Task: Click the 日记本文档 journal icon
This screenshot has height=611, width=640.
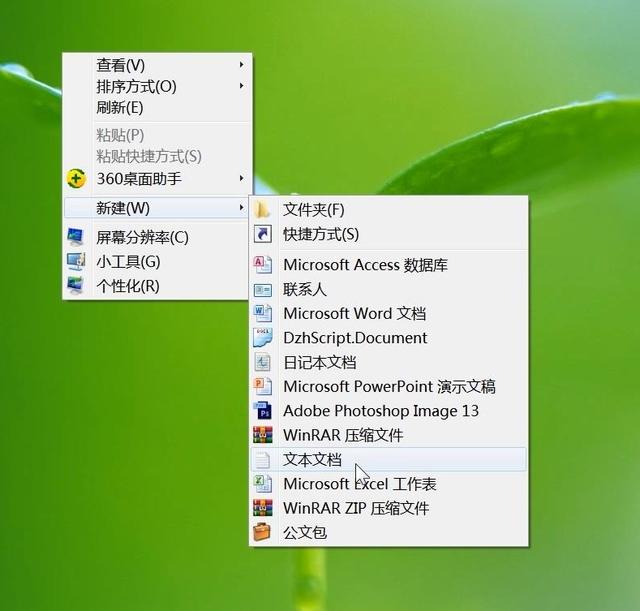Action: coord(262,362)
